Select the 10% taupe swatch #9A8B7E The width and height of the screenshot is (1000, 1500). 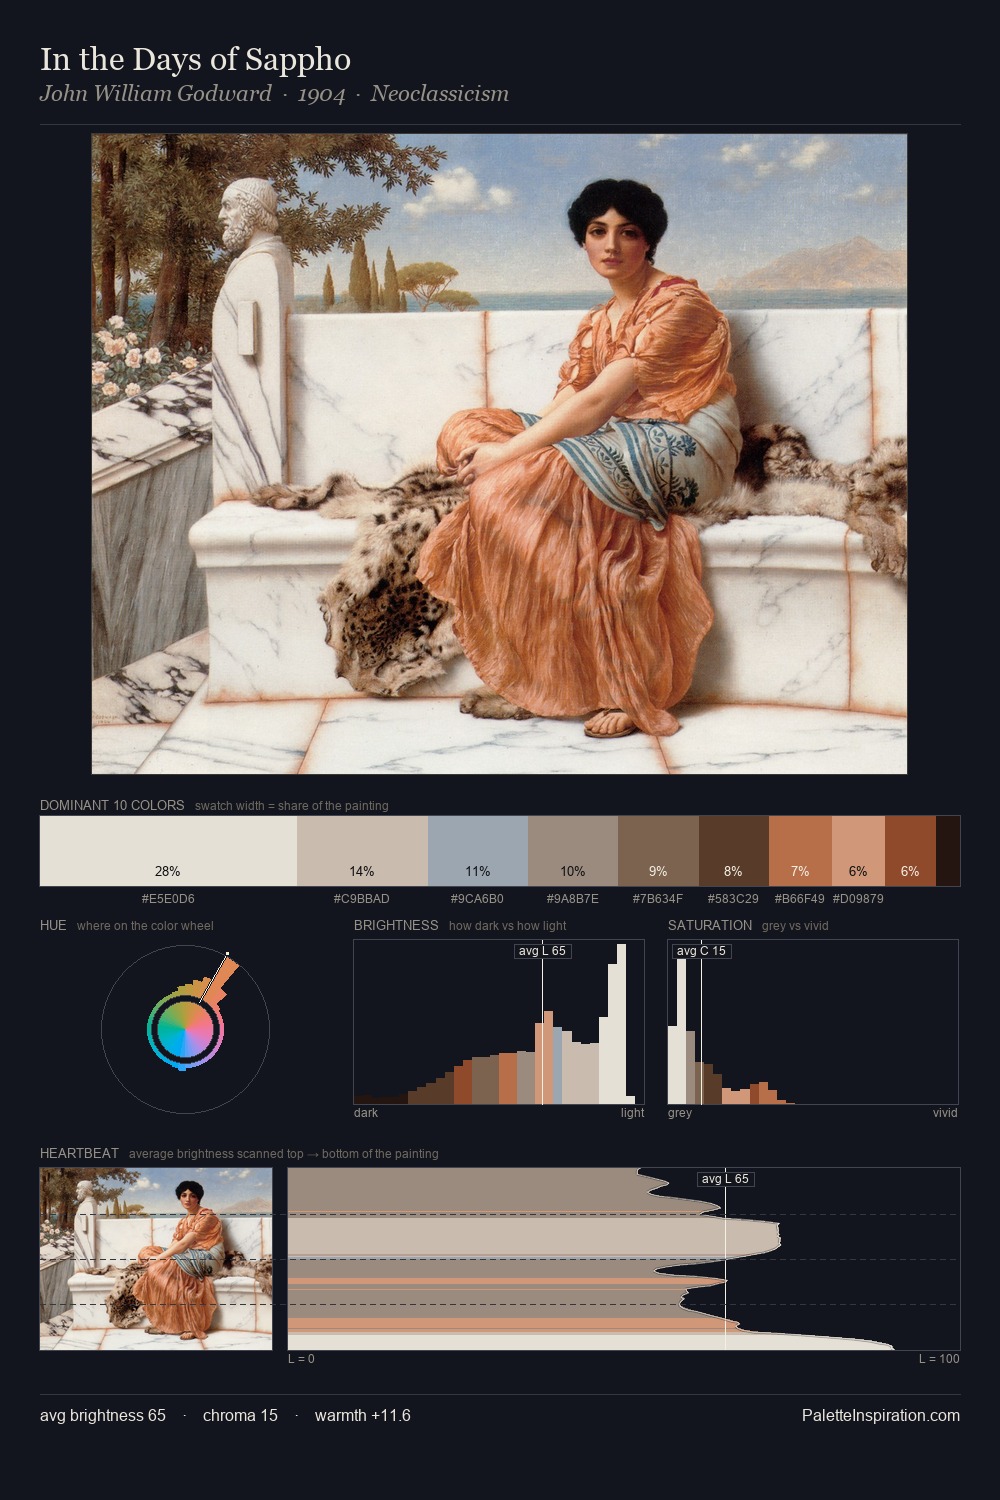573,851
